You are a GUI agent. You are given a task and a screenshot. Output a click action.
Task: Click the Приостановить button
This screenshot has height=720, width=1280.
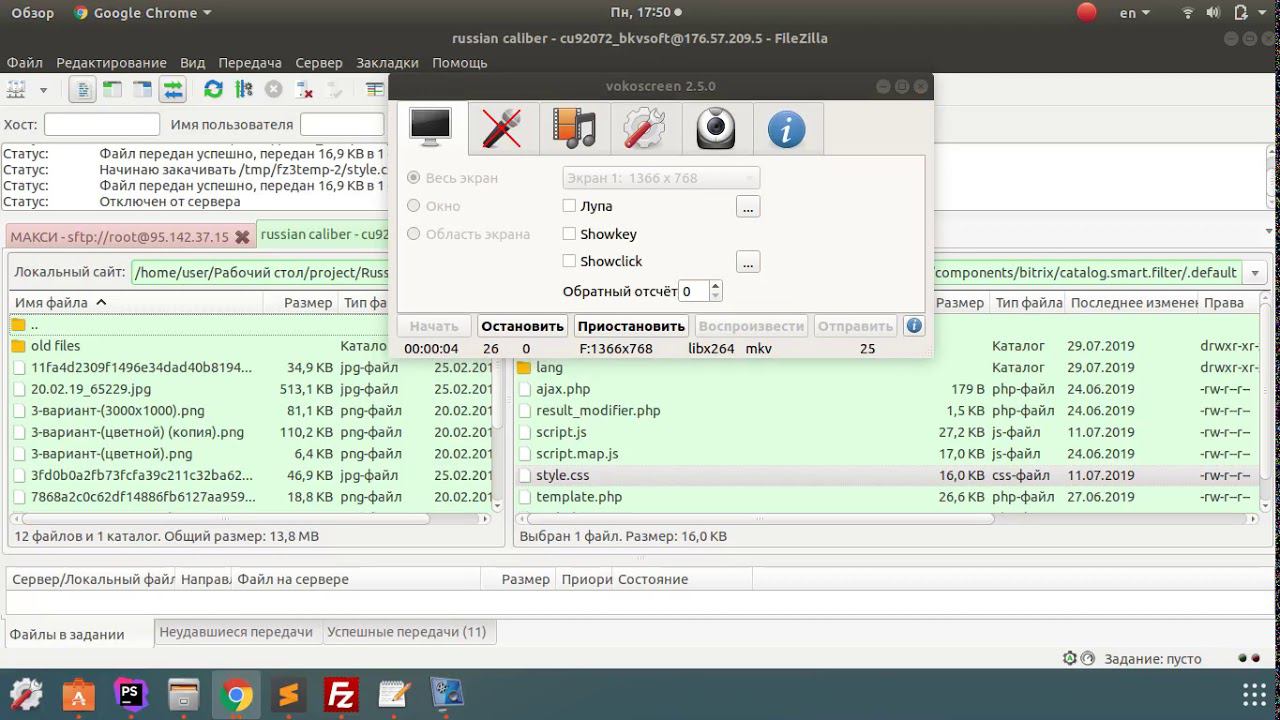[x=631, y=326]
